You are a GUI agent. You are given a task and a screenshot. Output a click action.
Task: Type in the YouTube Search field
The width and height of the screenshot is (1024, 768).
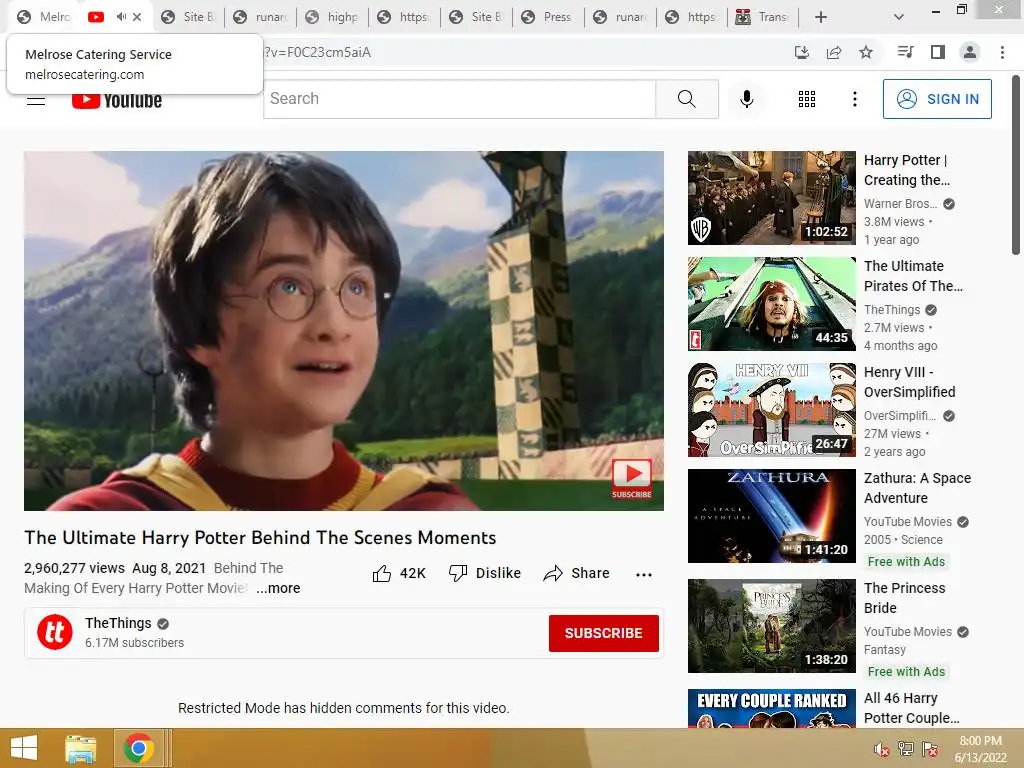pos(460,99)
